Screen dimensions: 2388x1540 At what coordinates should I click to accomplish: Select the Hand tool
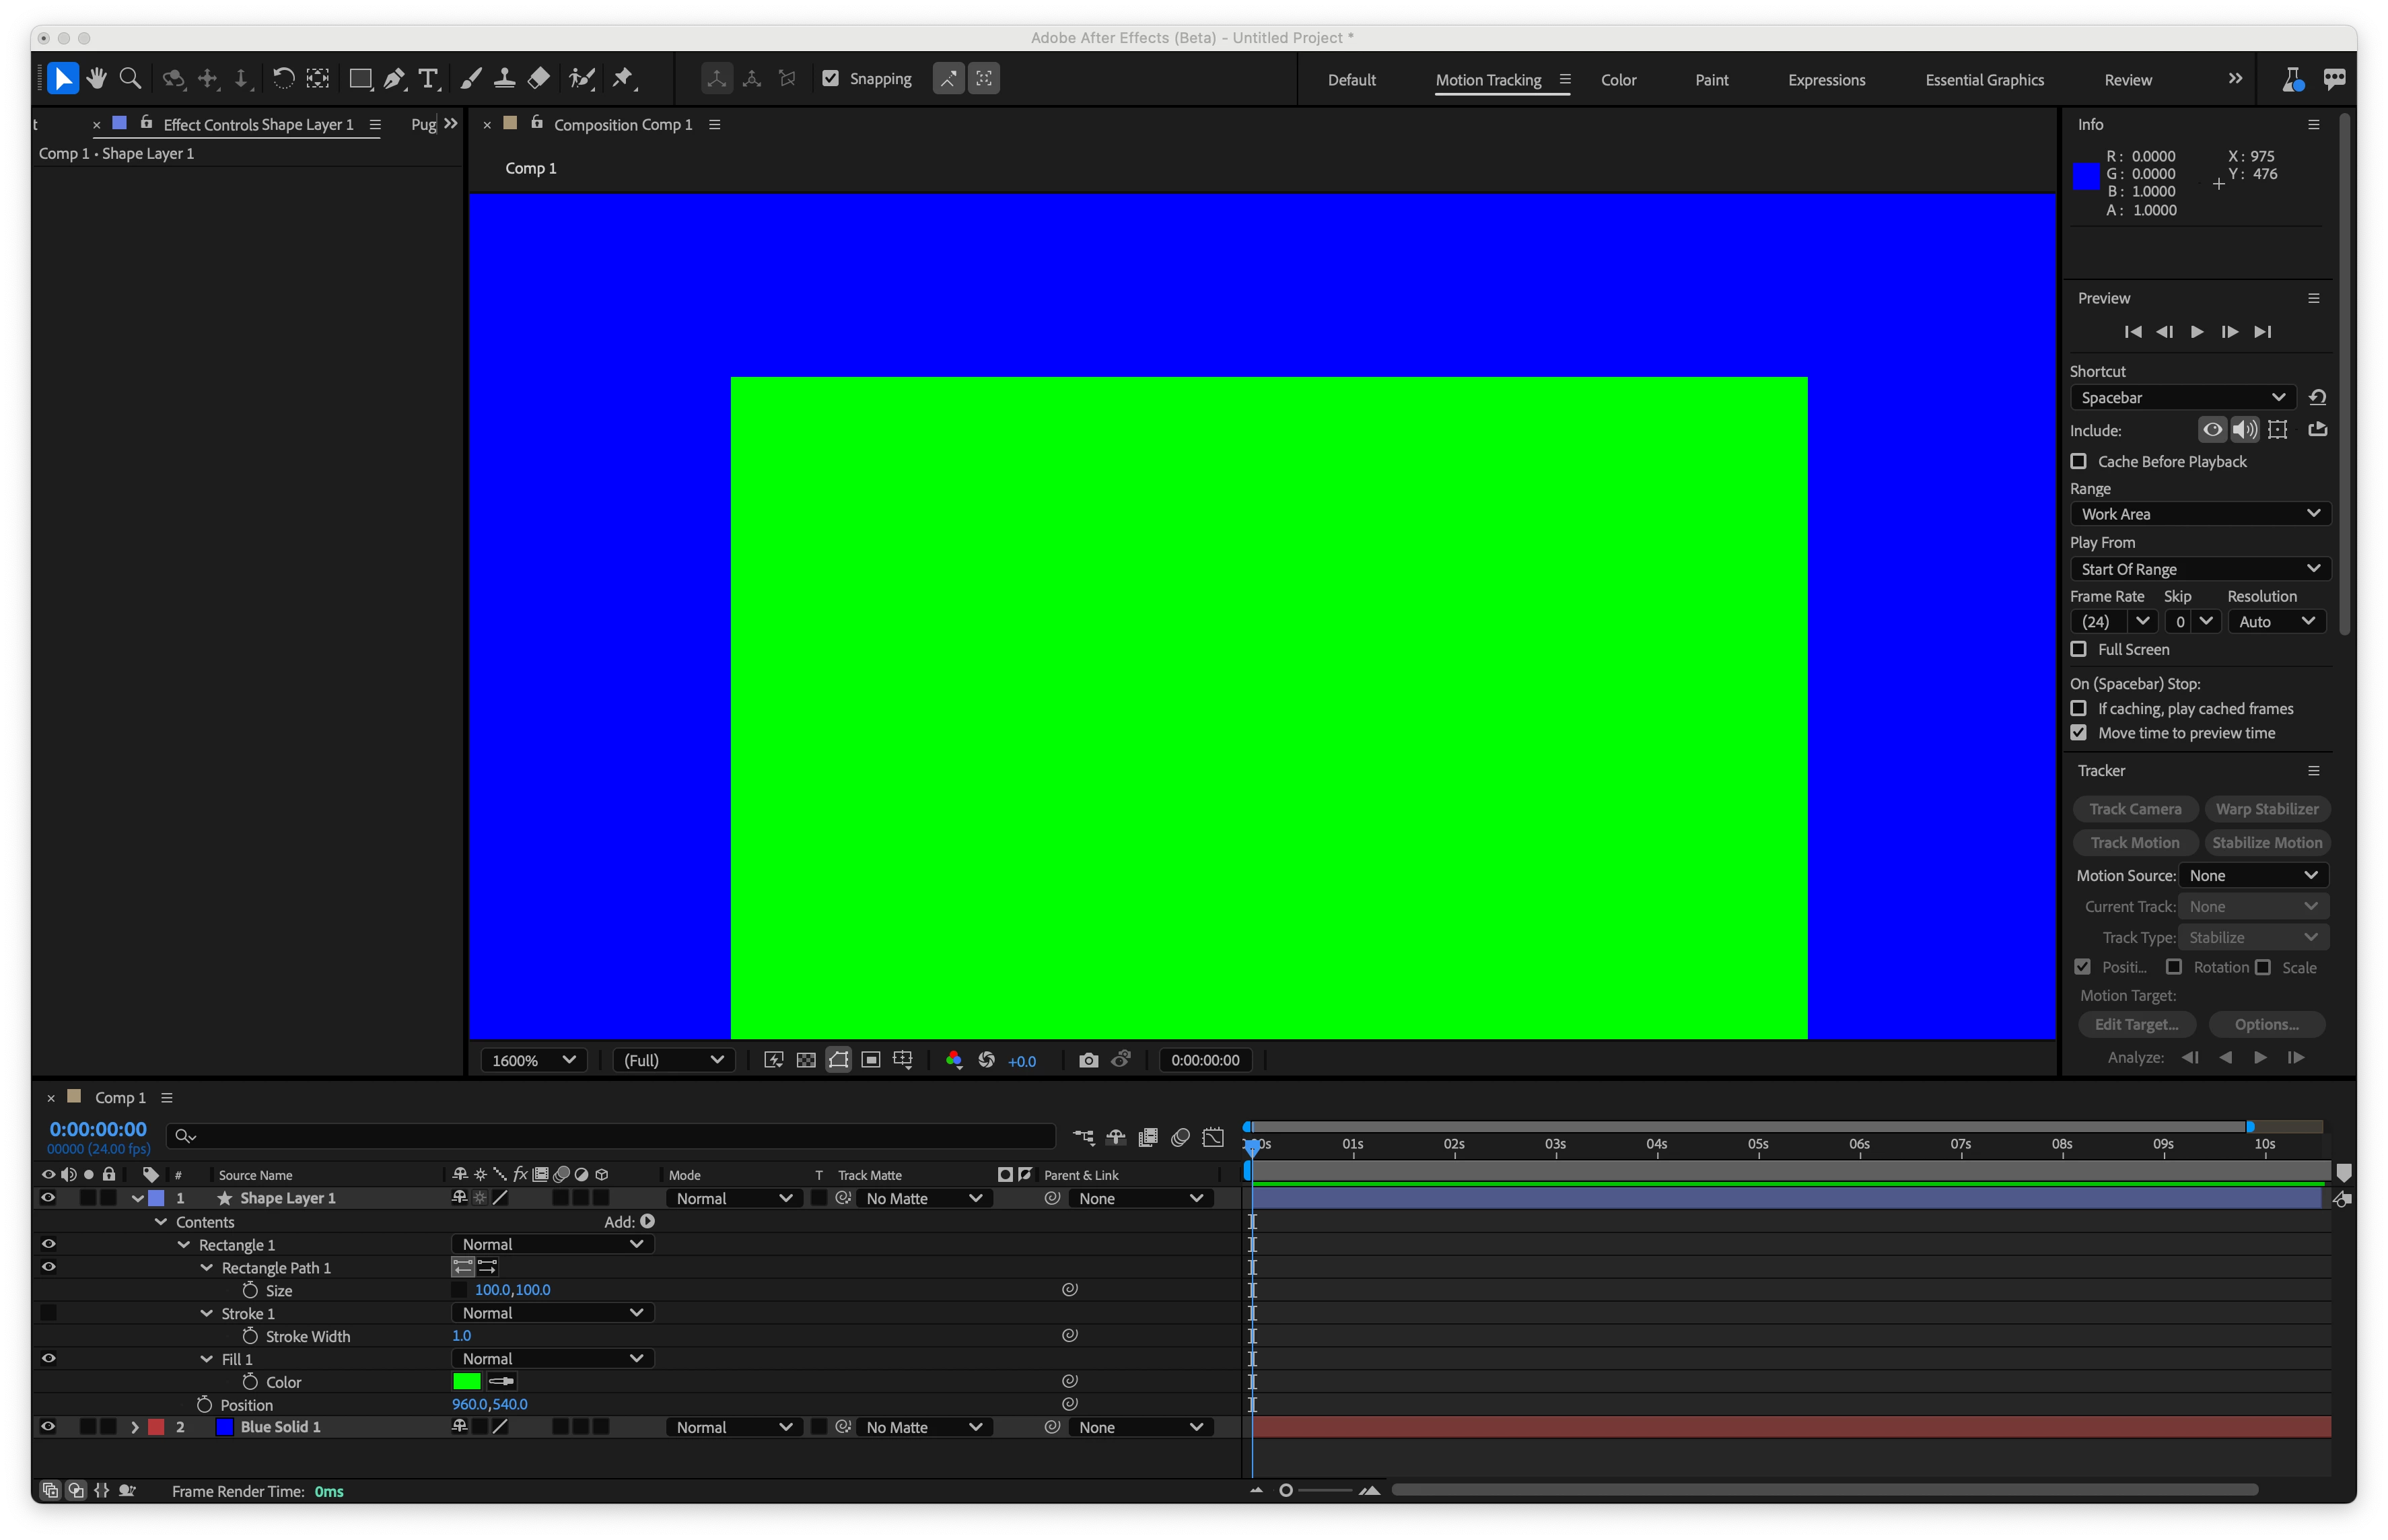coord(97,79)
